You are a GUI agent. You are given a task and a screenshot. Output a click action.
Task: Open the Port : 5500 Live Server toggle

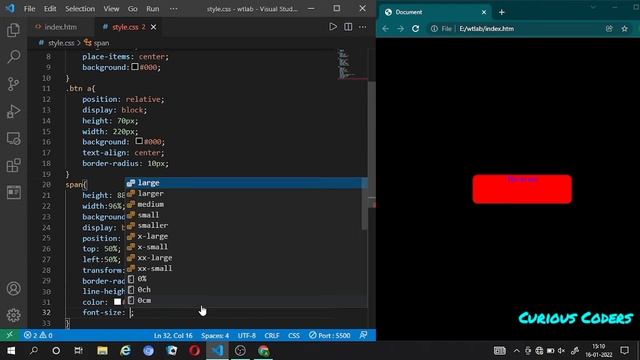coord(329,335)
